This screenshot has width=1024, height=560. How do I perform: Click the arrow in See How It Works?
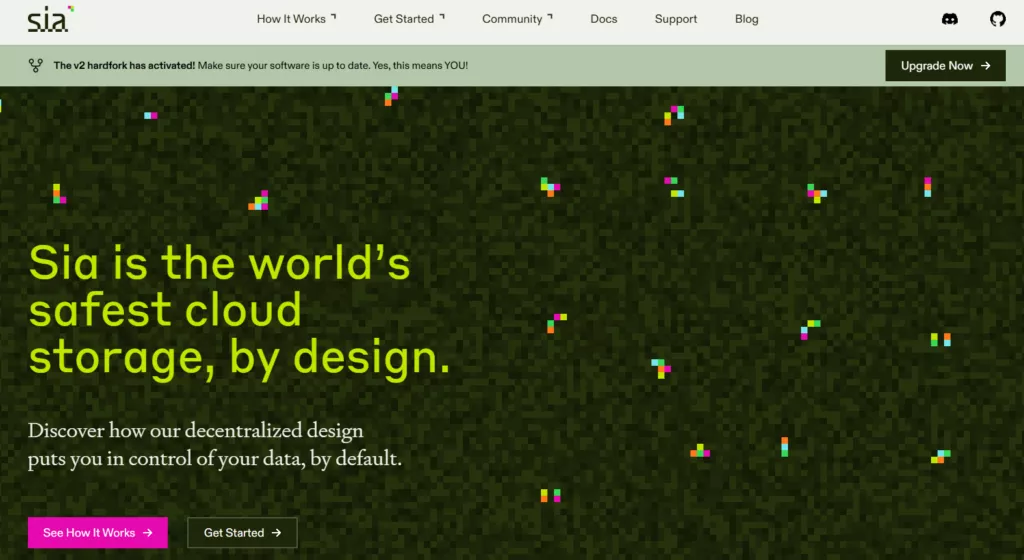pos(148,533)
